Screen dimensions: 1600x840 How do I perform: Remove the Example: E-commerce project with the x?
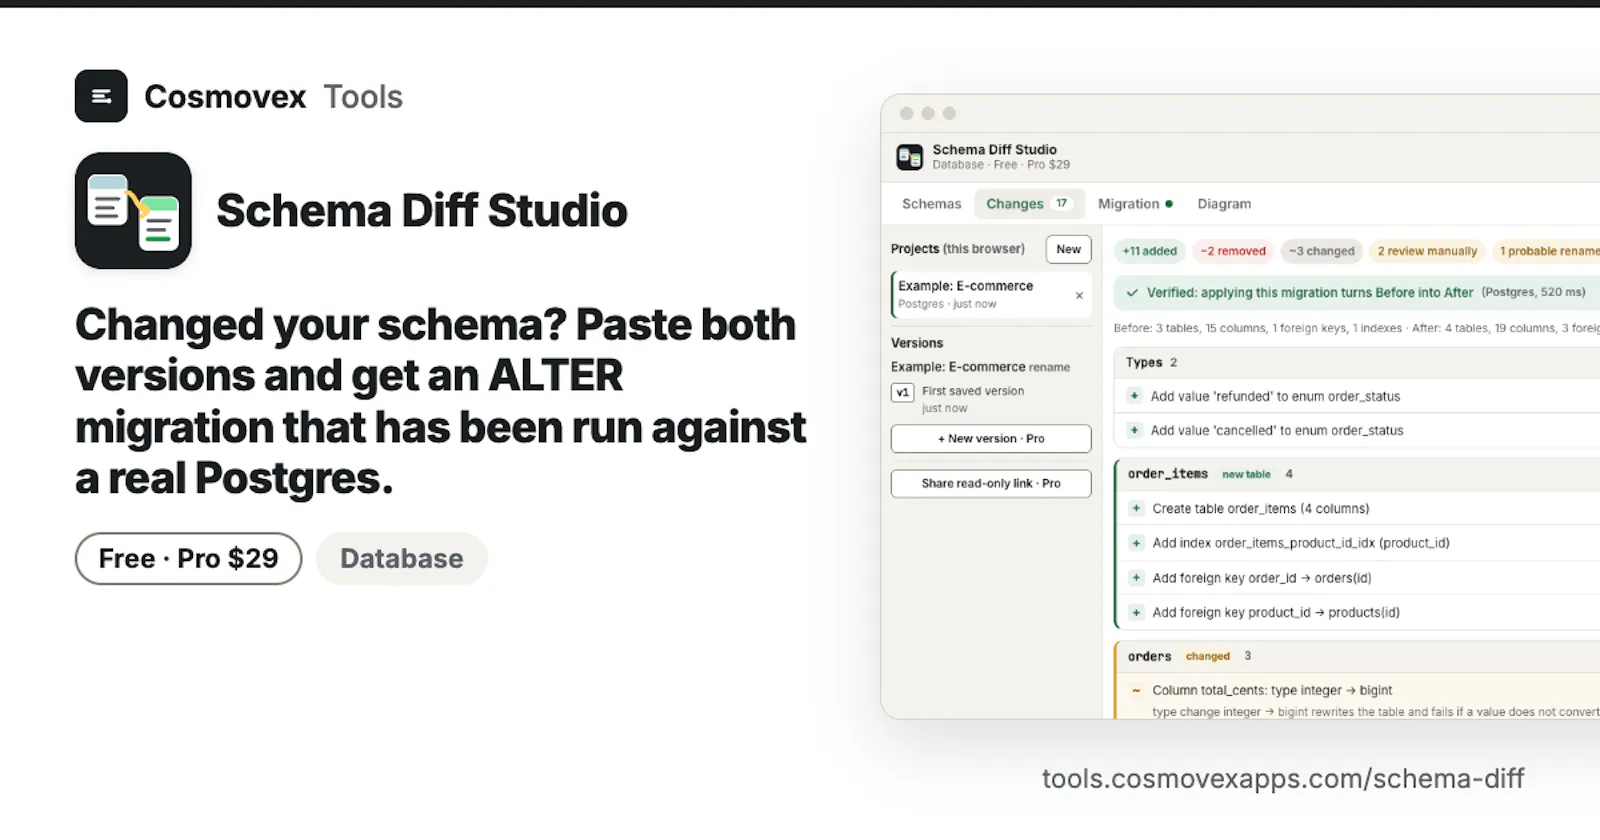1079,295
